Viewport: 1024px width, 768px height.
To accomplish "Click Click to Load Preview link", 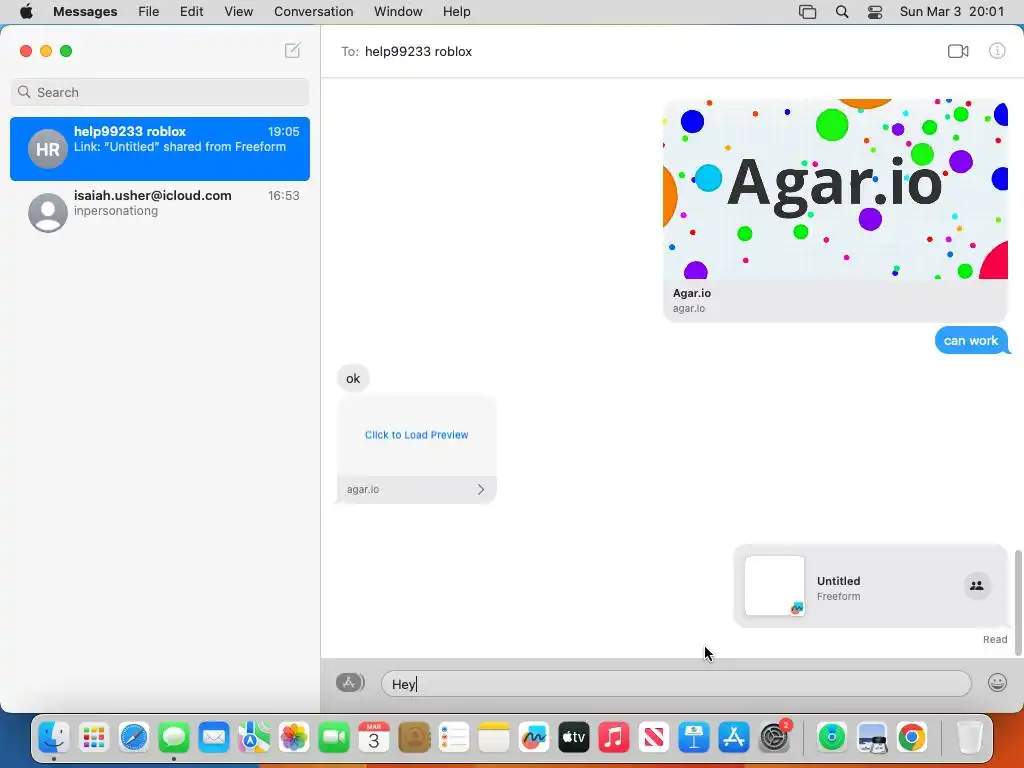I will pyautogui.click(x=416, y=435).
